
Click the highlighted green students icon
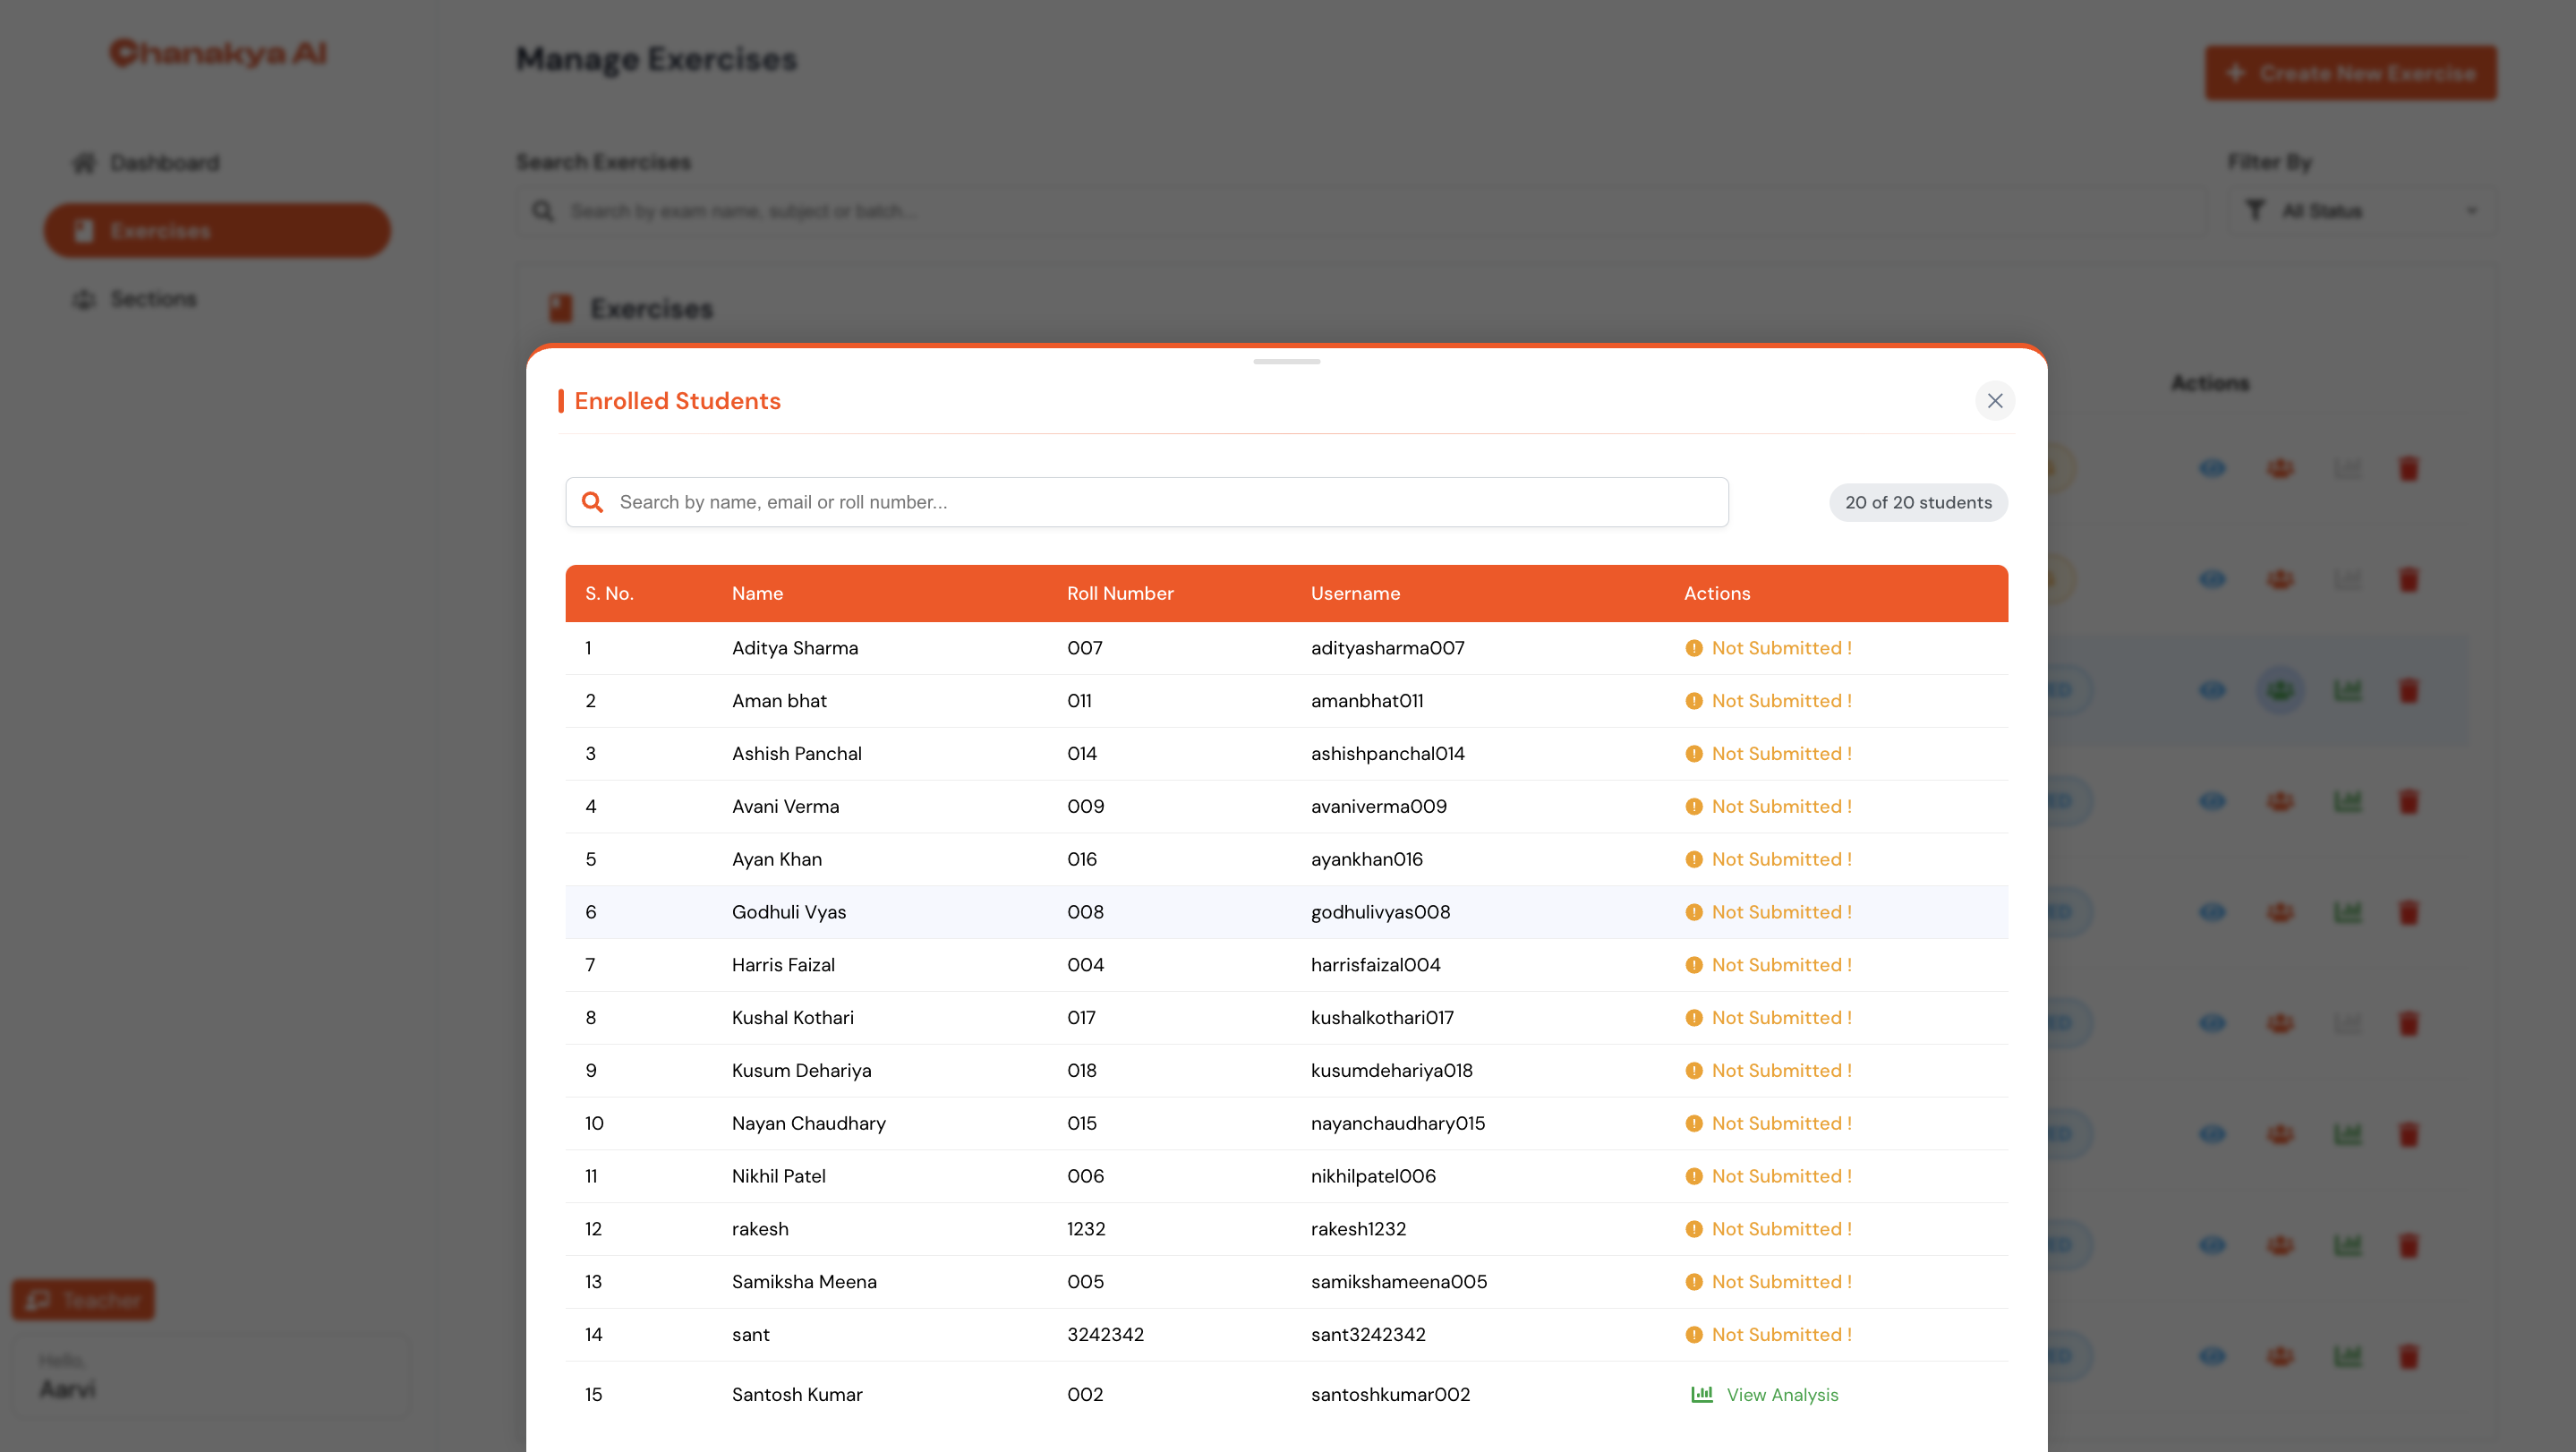pos(2279,690)
